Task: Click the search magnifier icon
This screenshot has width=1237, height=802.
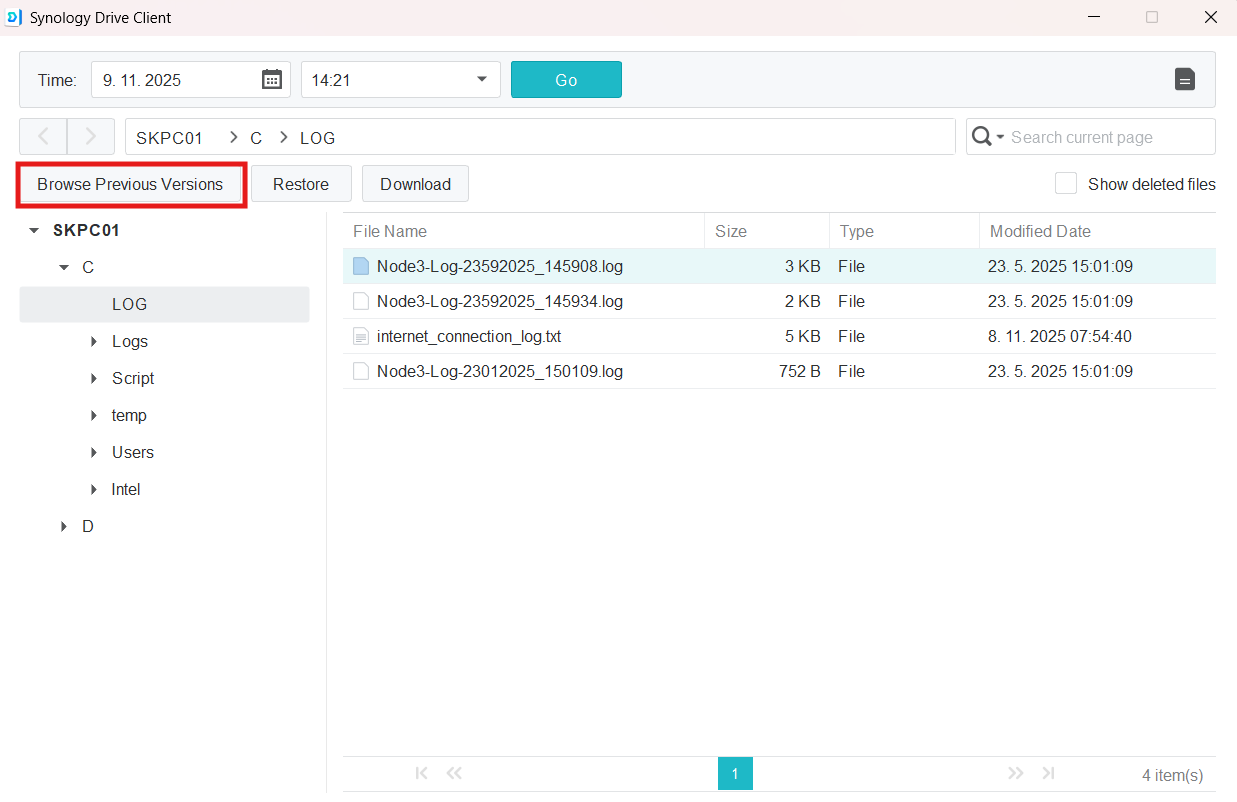Action: [x=982, y=137]
